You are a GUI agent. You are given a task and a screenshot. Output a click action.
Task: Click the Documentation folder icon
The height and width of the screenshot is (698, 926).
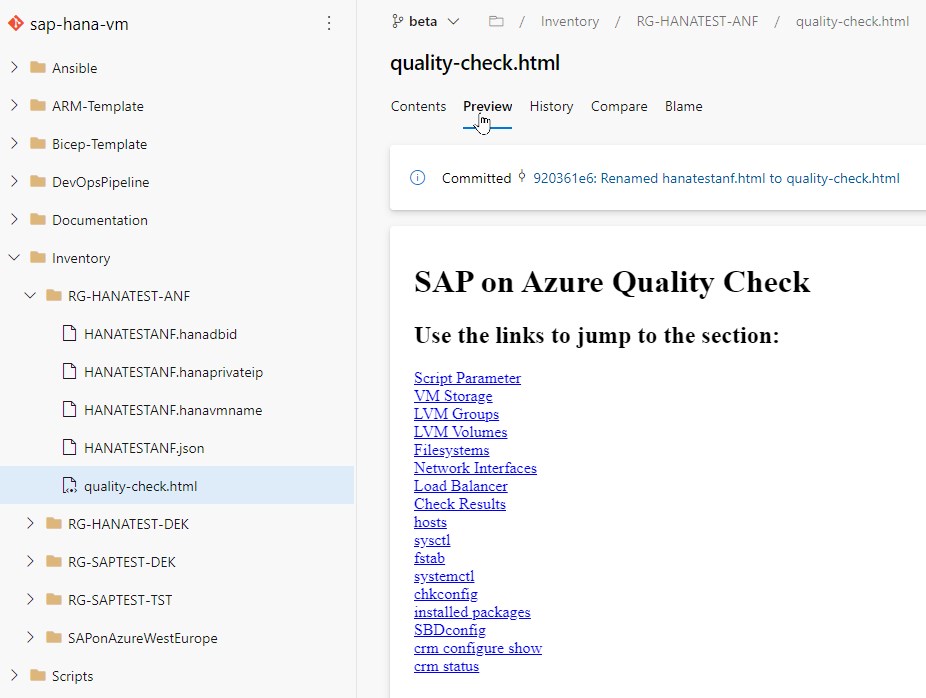(x=38, y=220)
